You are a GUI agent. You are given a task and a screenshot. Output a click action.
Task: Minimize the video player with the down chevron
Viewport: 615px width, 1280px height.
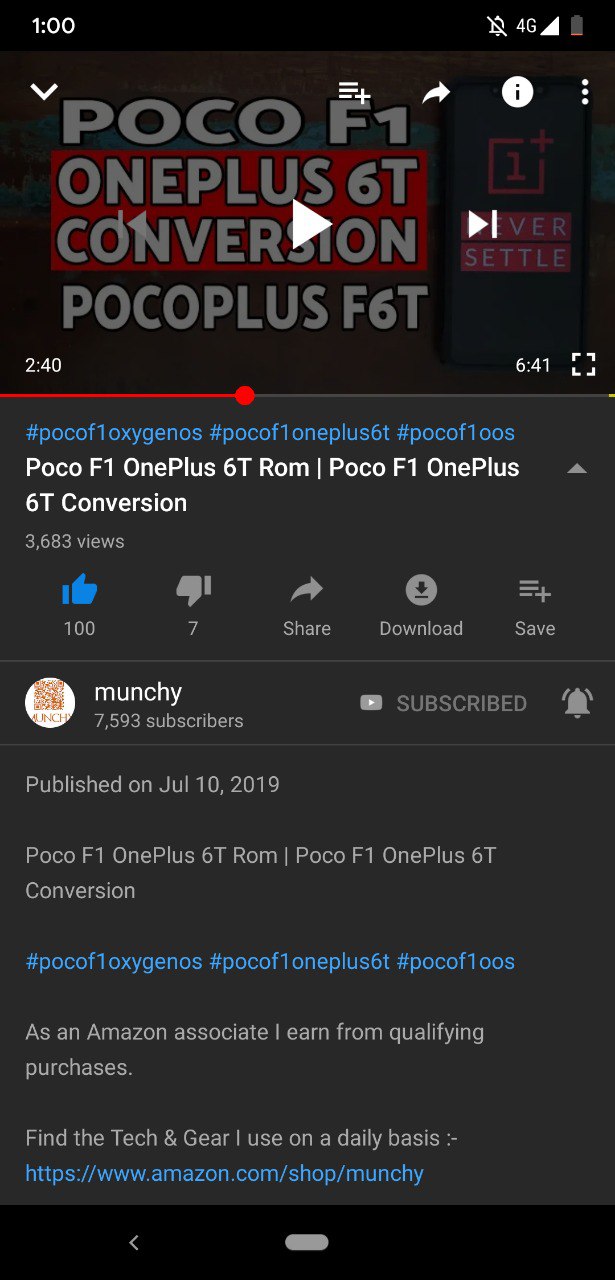tap(44, 92)
